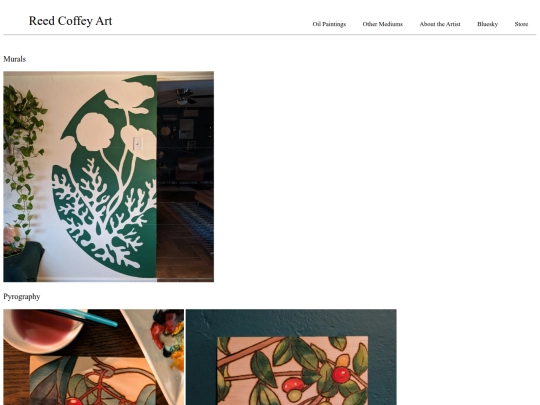Open the Oil Paintings page
This screenshot has height=405, width=540.
[329, 24]
